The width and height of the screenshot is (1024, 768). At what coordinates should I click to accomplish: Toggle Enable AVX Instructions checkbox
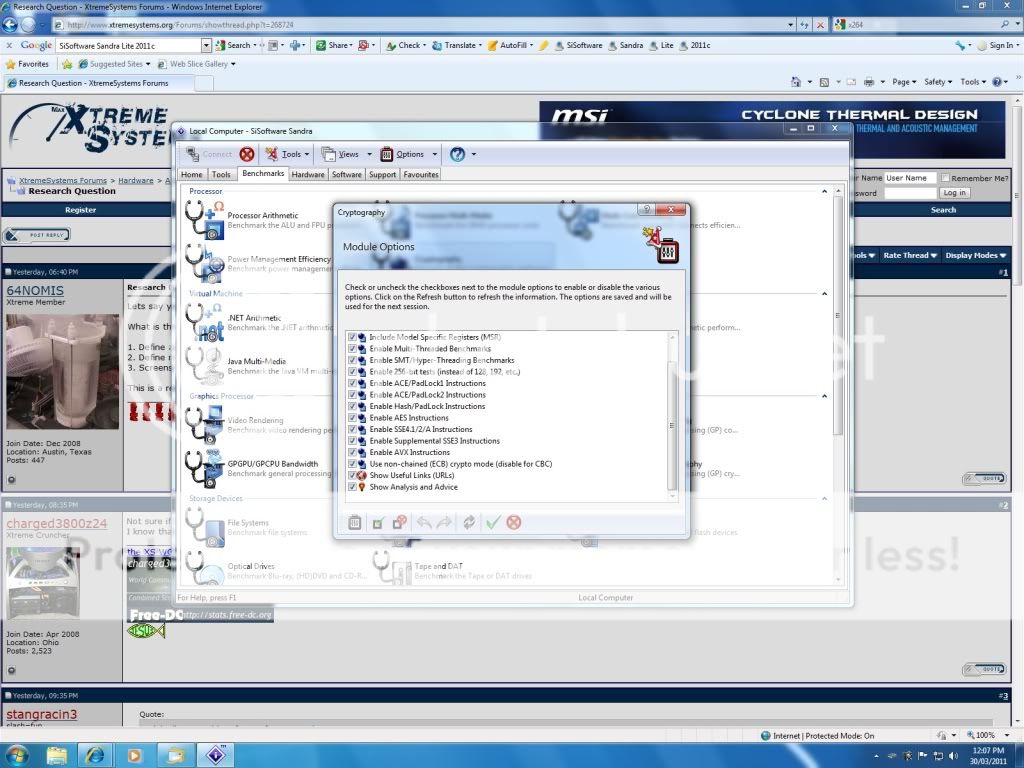352,452
